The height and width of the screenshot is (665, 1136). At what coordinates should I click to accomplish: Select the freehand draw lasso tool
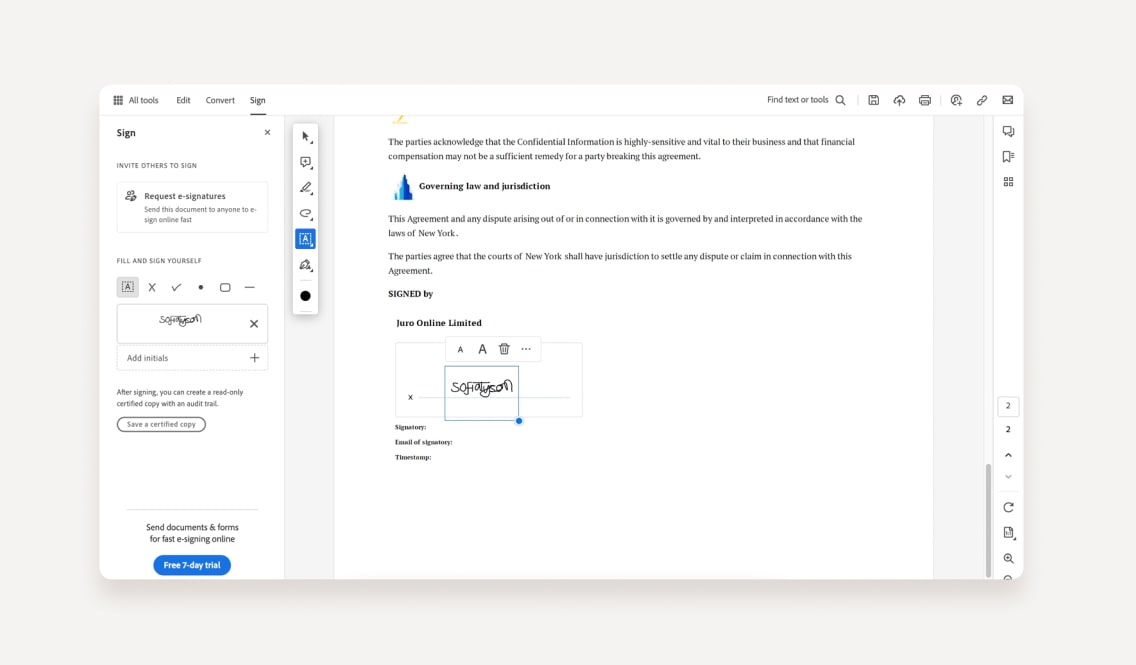(x=306, y=214)
